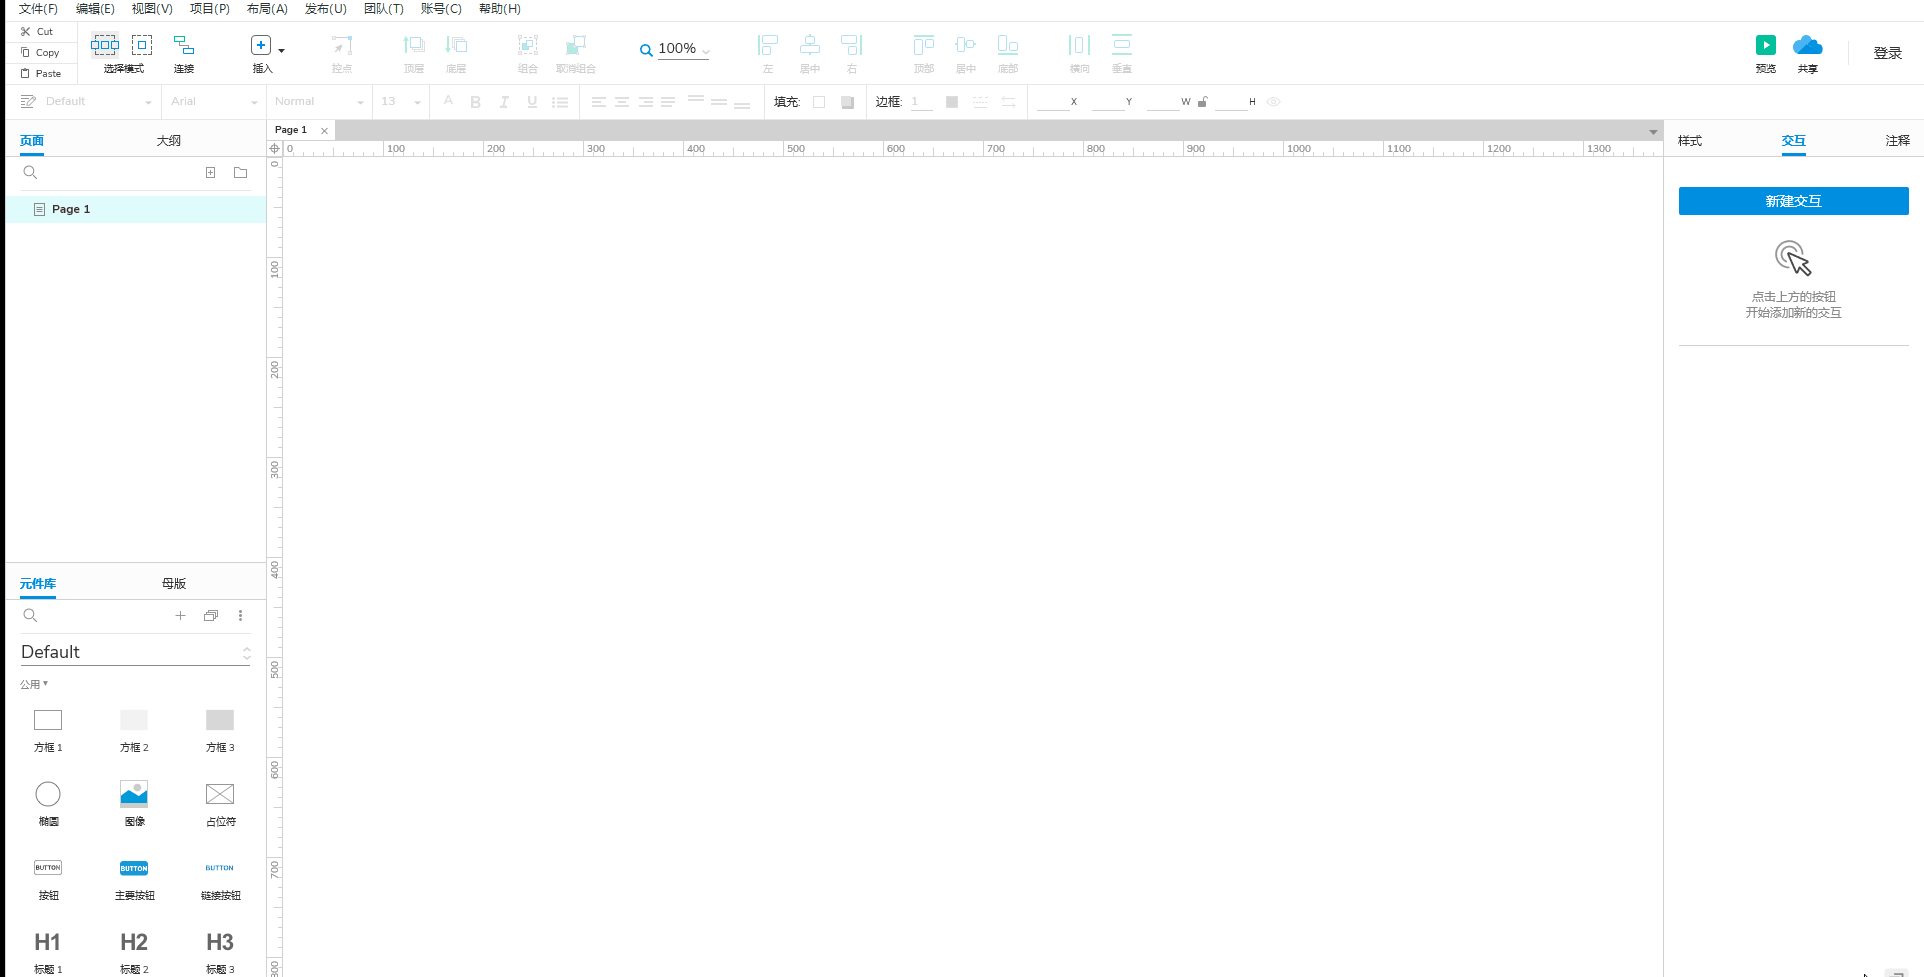The height and width of the screenshot is (977, 1924).
Task: Click the align left icon (左)
Action: click(768, 46)
